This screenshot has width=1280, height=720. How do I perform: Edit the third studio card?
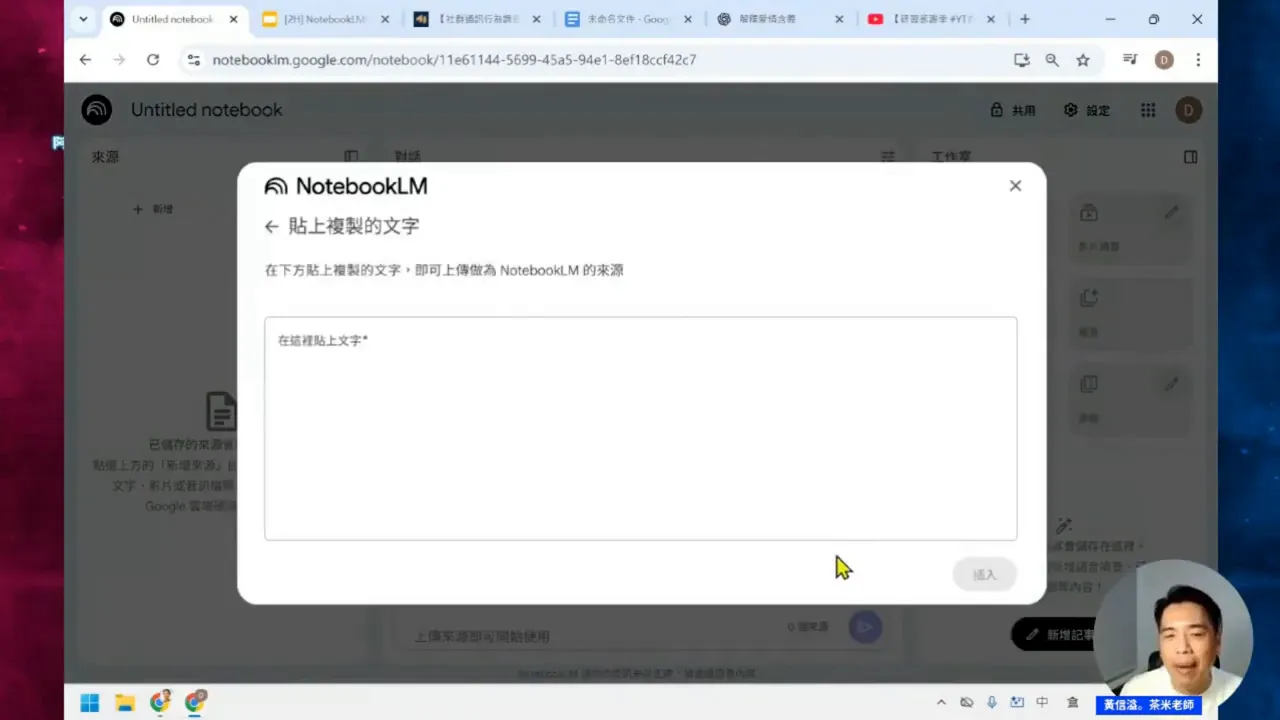tap(1171, 384)
